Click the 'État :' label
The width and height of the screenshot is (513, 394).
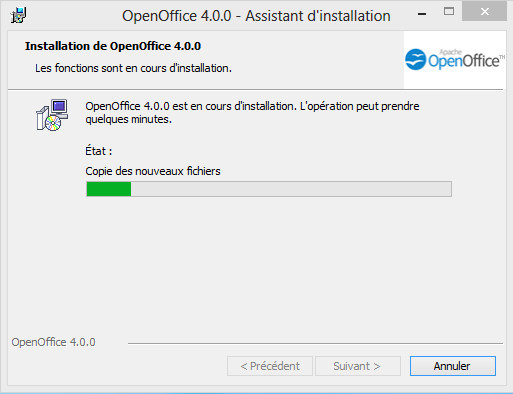[x=99, y=151]
